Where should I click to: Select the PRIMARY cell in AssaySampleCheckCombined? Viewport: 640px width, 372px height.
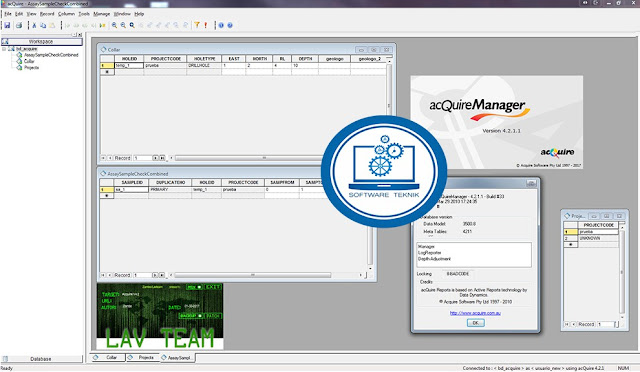[x=170, y=189]
